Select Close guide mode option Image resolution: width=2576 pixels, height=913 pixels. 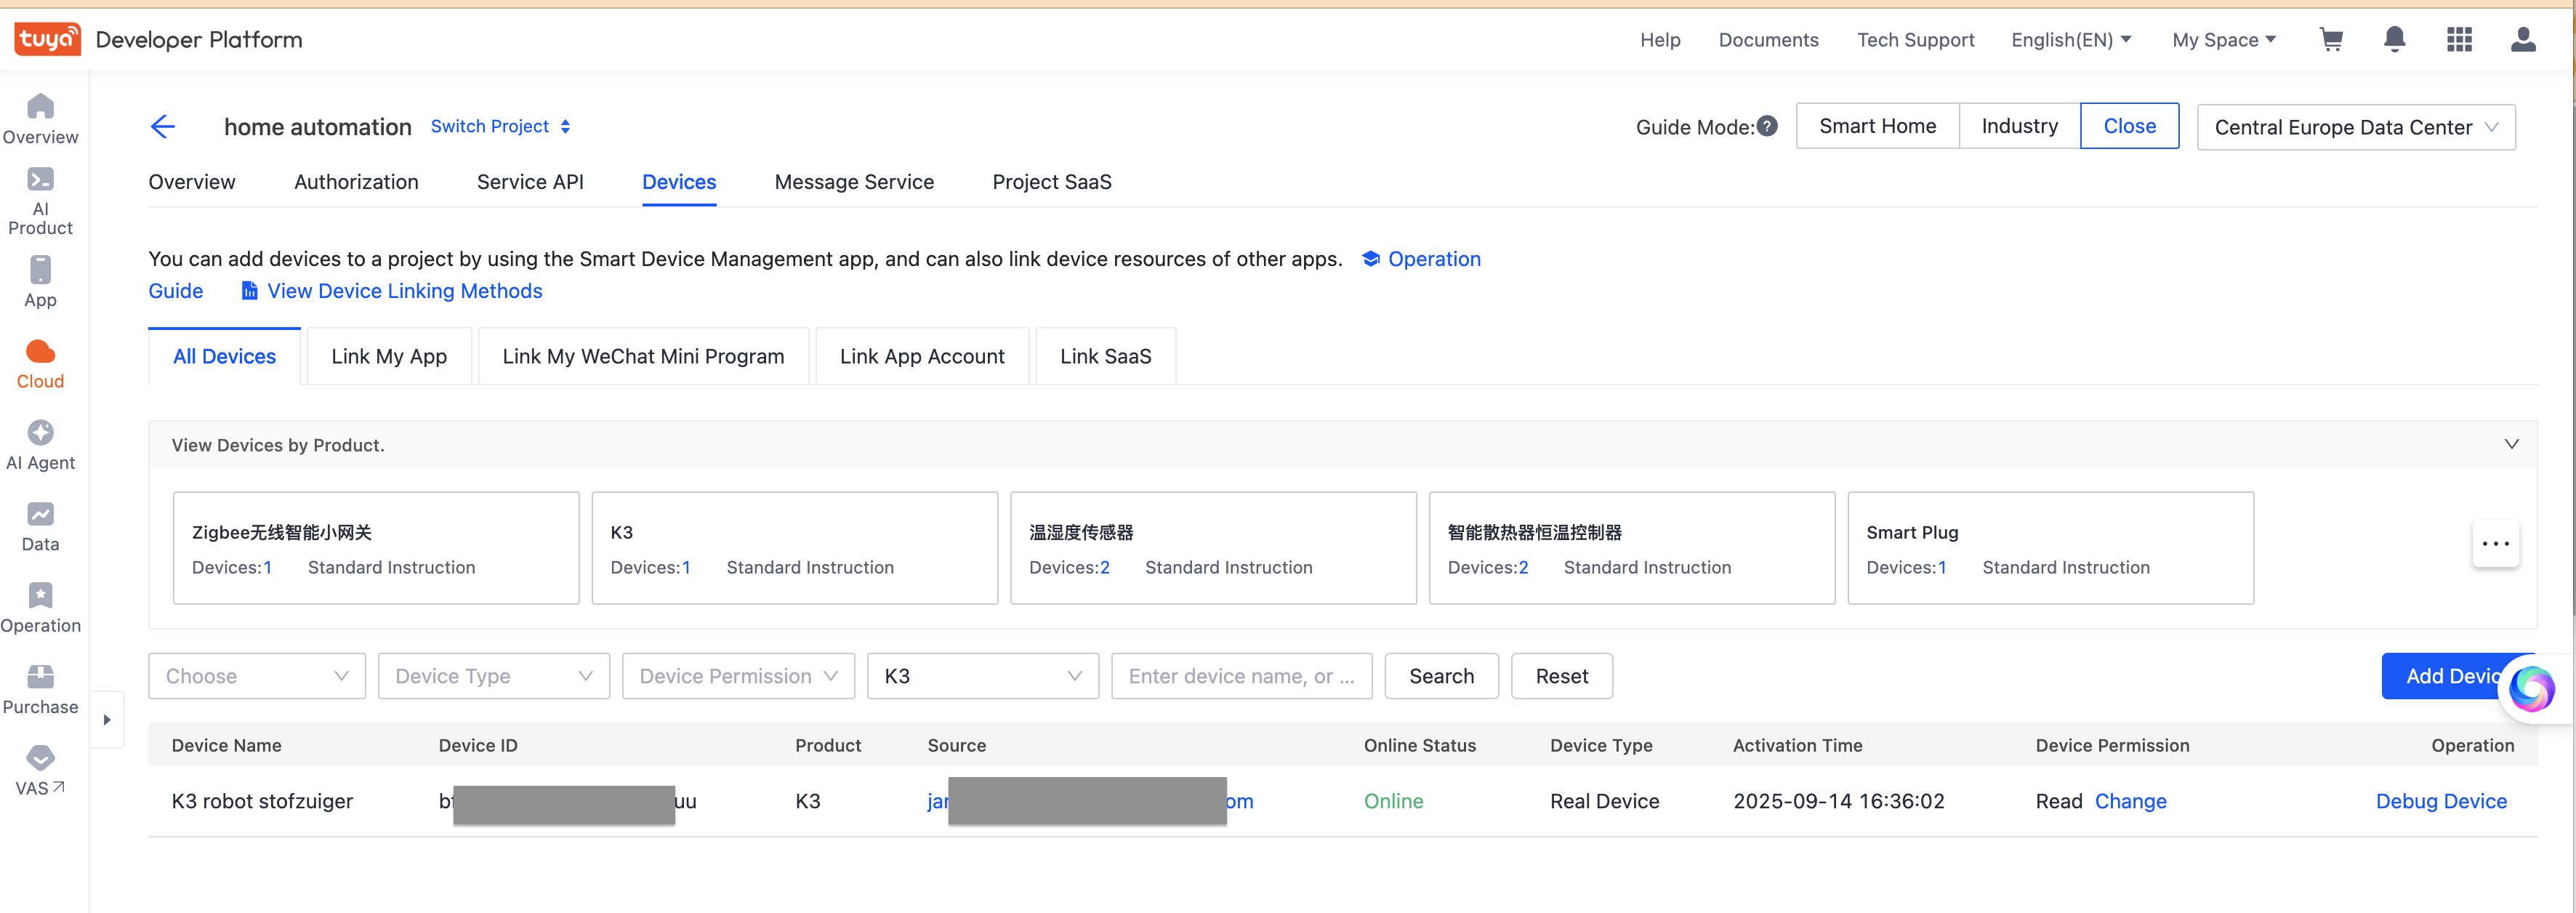click(2129, 126)
